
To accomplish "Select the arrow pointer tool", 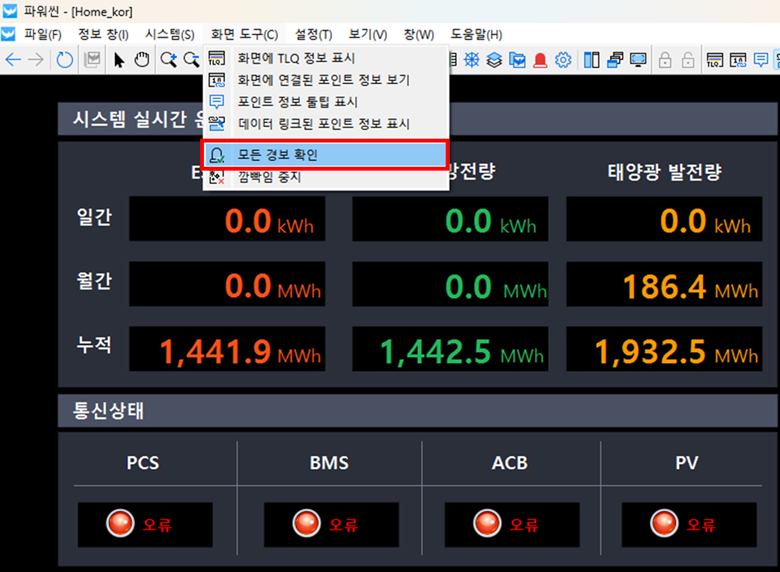I will 119,60.
